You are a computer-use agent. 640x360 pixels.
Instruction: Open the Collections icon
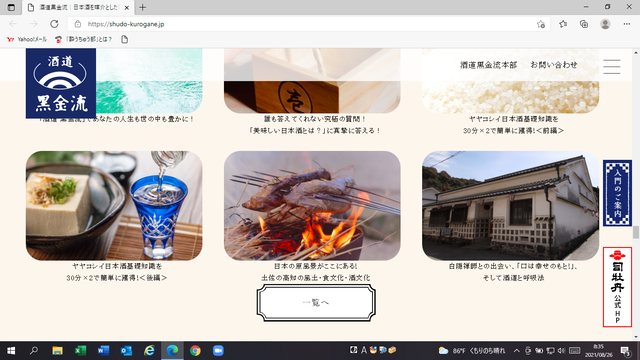pyautogui.click(x=584, y=24)
